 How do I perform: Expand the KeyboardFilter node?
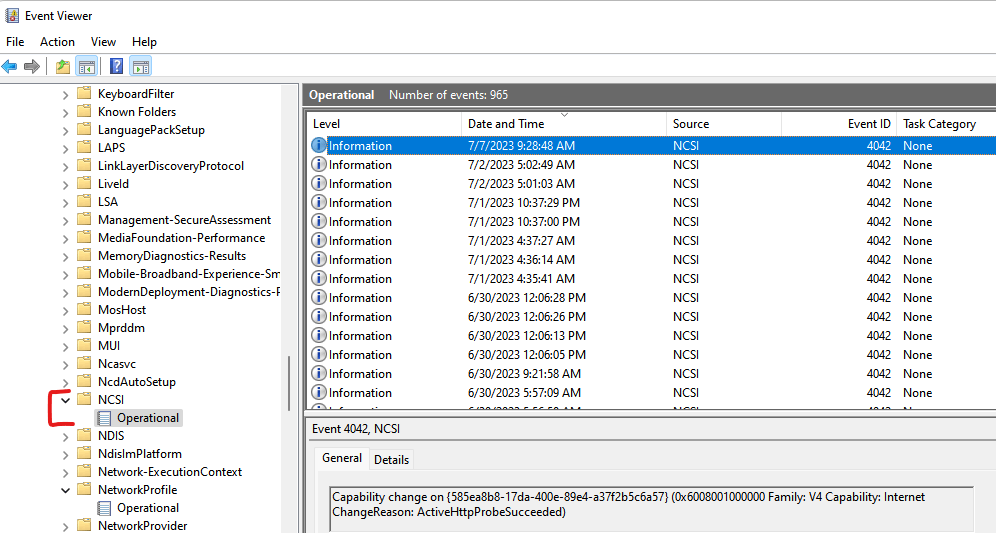[65, 95]
